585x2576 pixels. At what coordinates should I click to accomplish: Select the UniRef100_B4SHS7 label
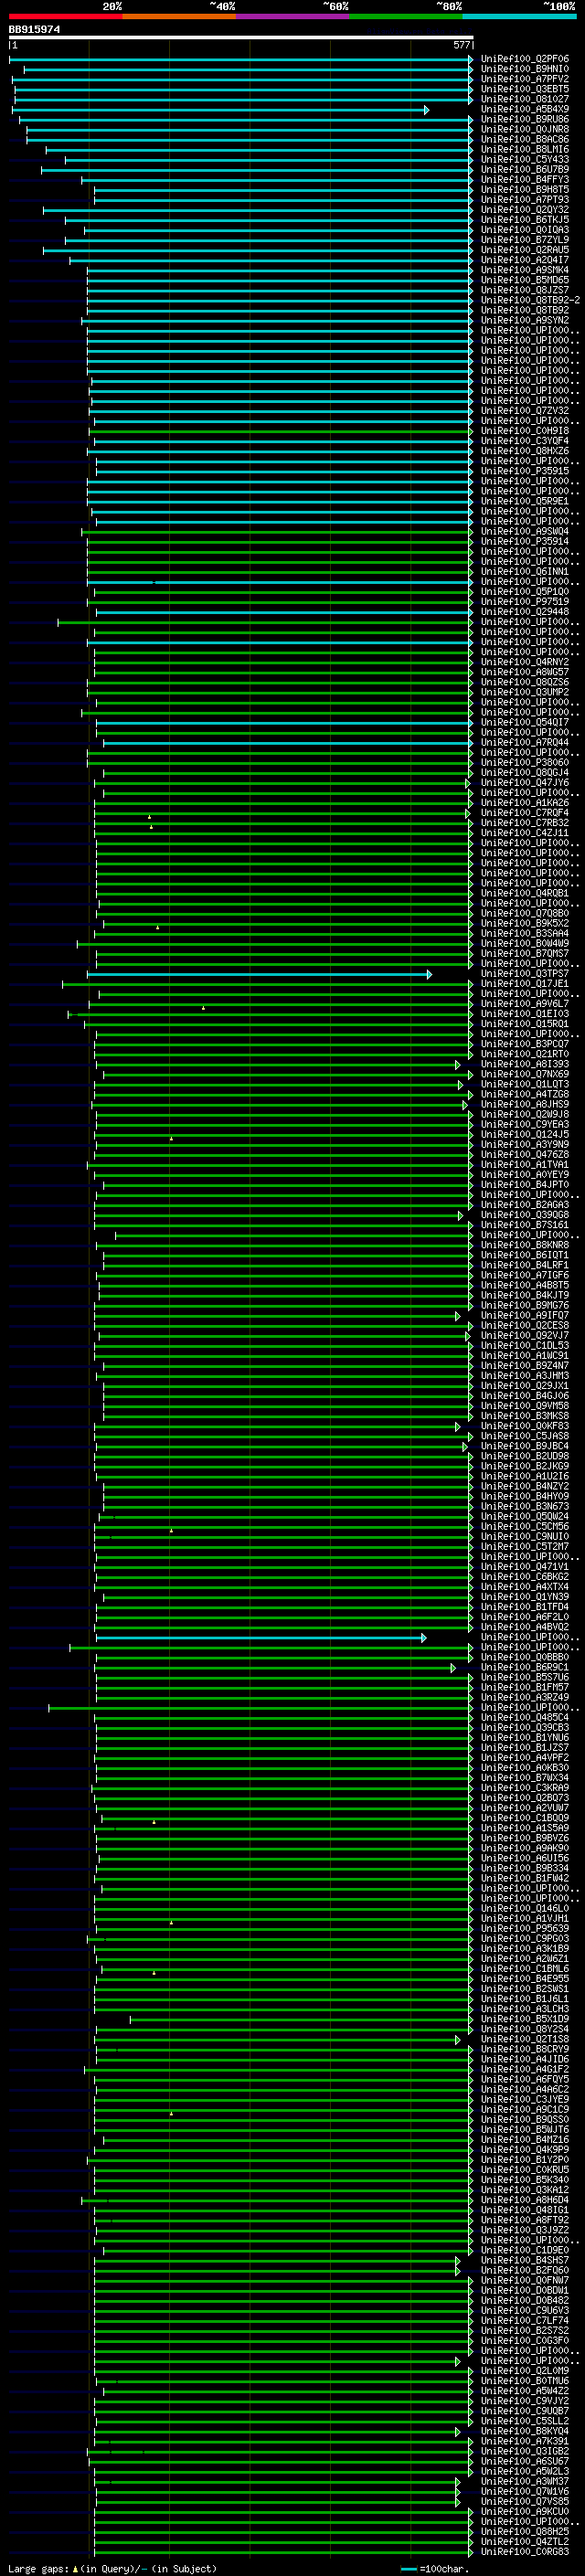click(x=525, y=2260)
